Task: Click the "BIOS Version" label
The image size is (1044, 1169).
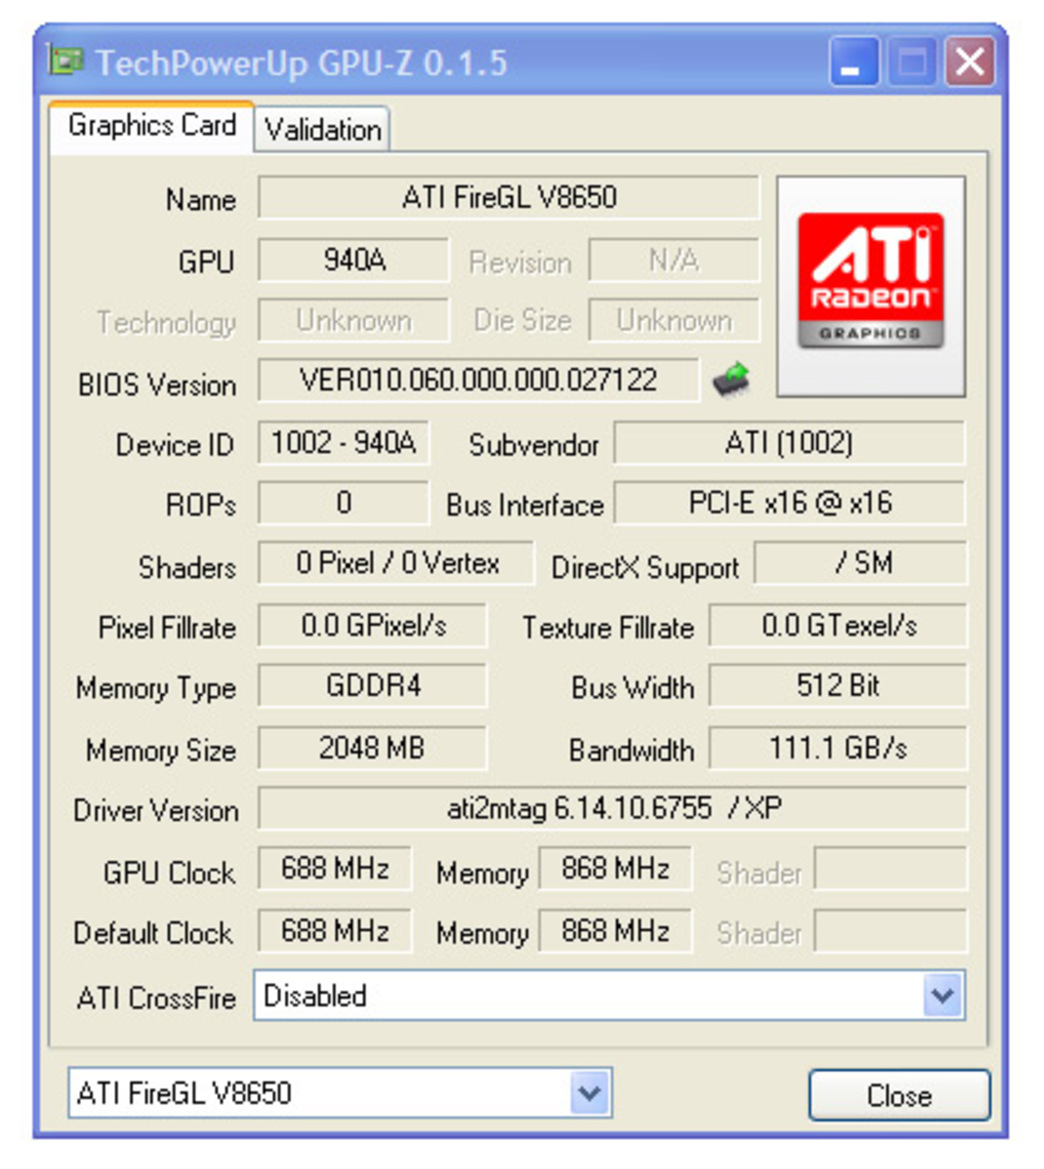Action: tap(157, 385)
